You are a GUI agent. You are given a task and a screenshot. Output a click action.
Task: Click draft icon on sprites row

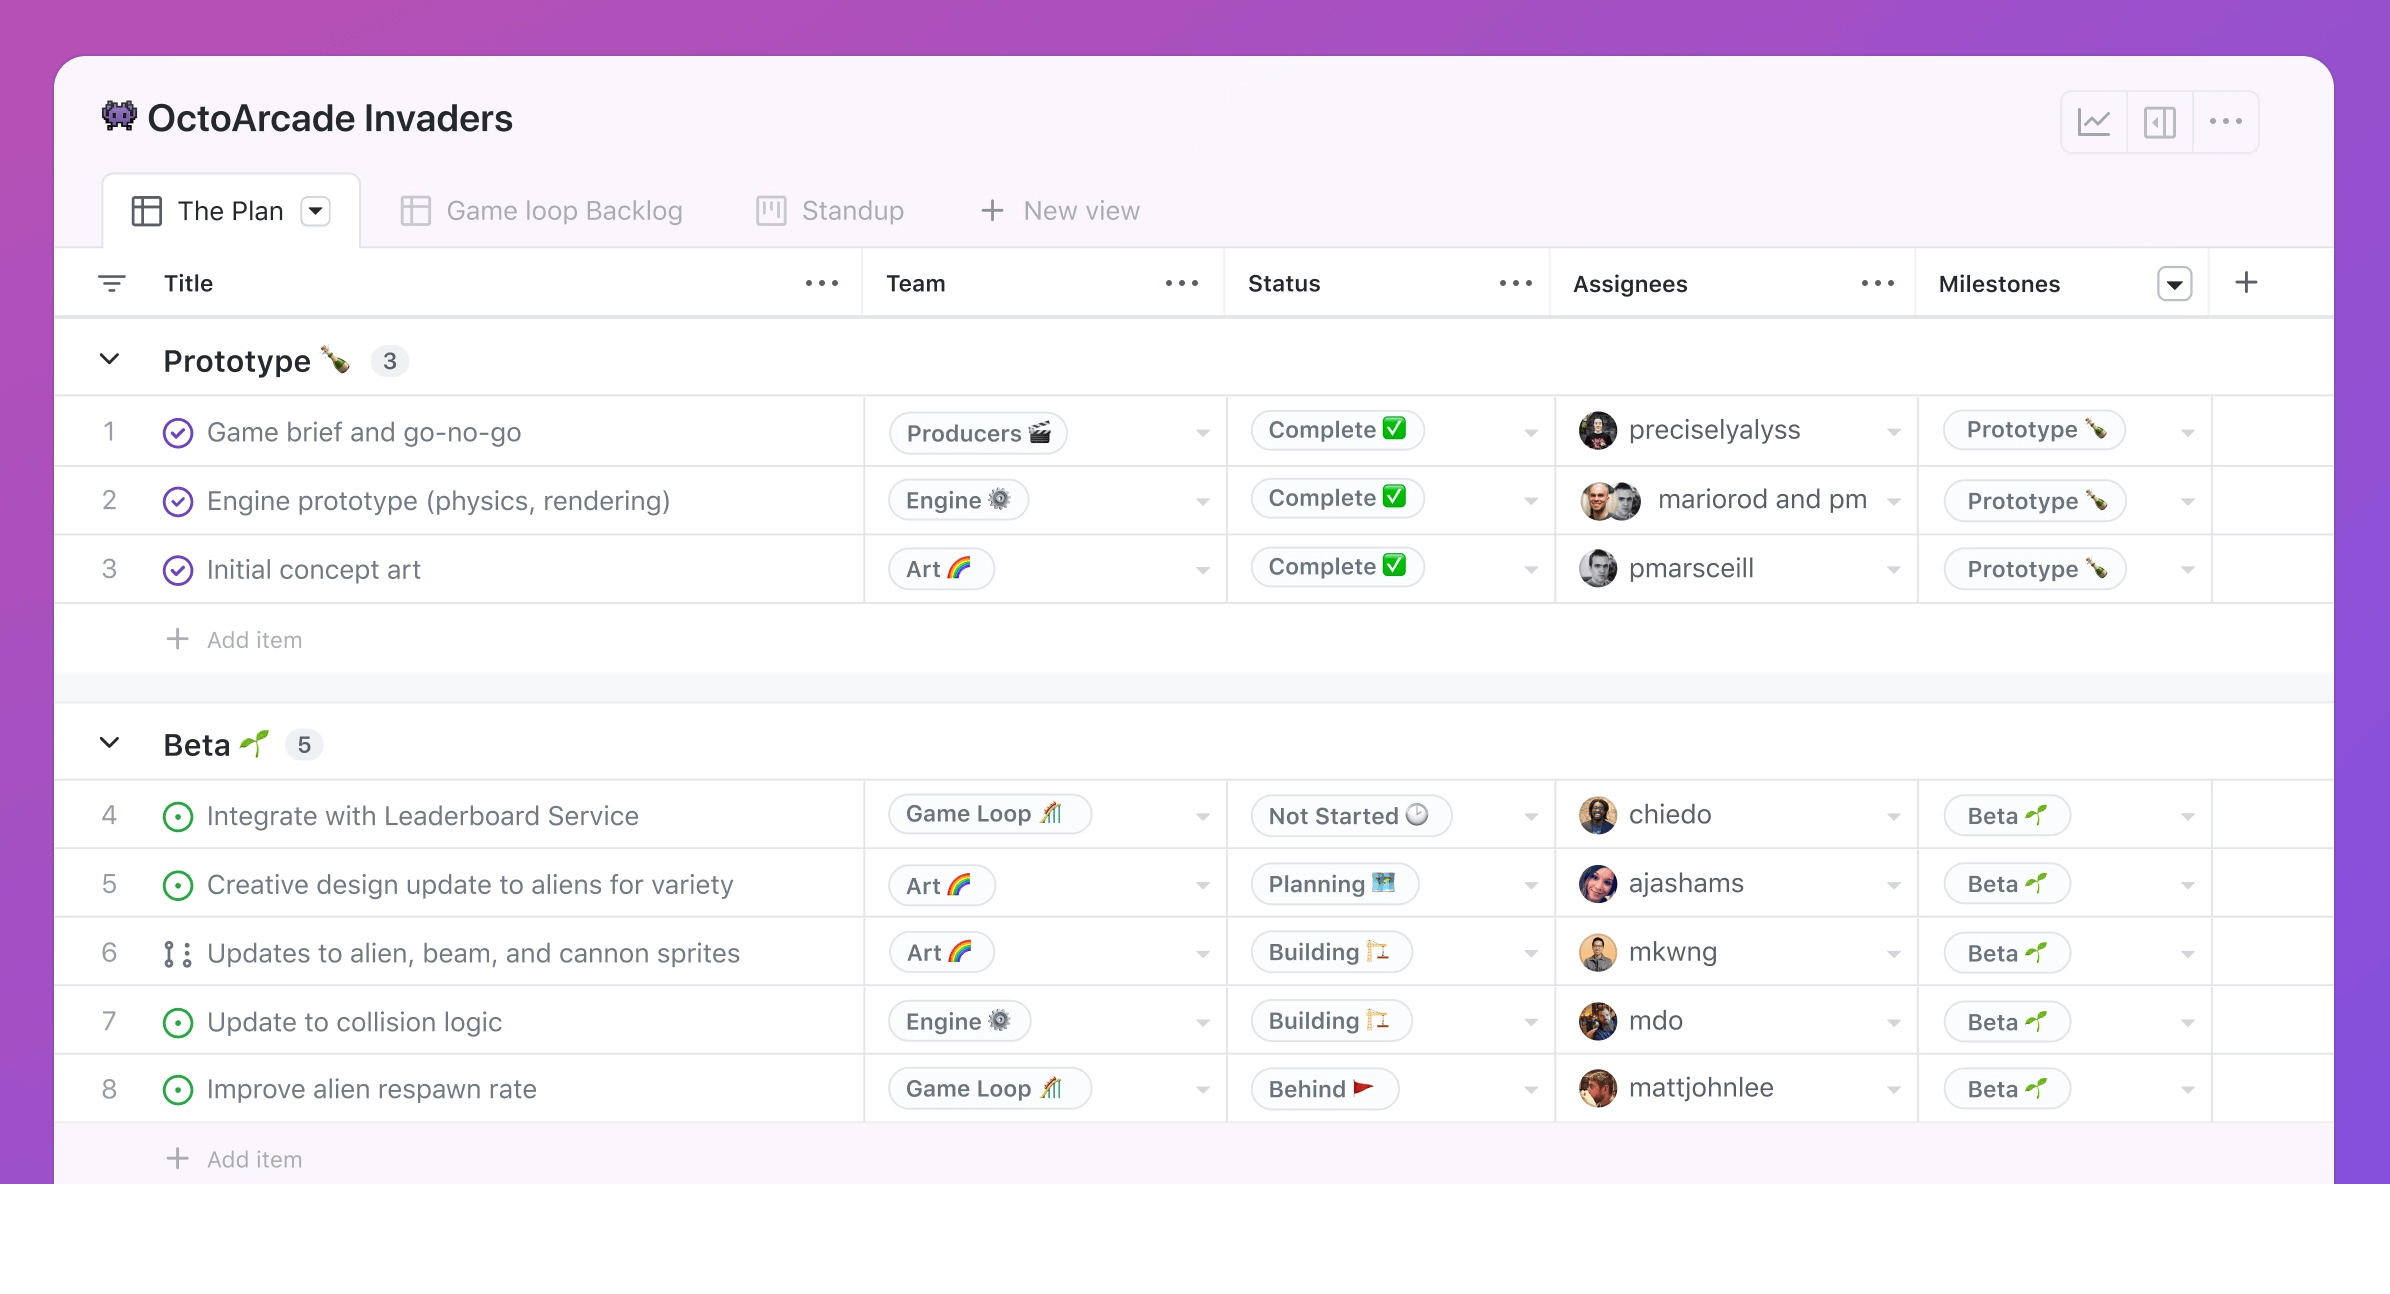tap(177, 954)
